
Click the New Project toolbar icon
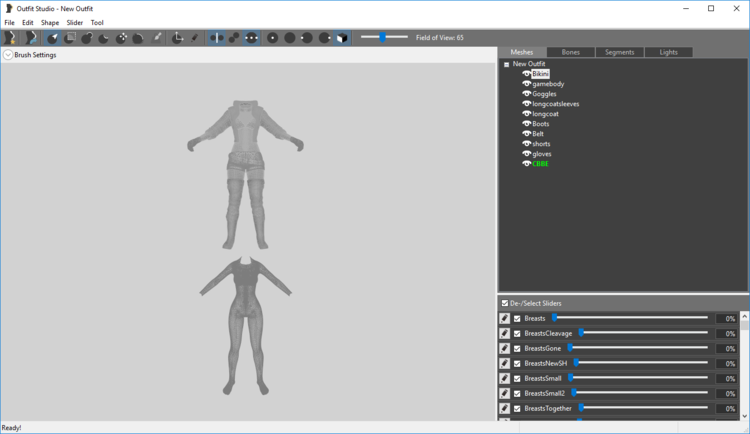point(10,38)
